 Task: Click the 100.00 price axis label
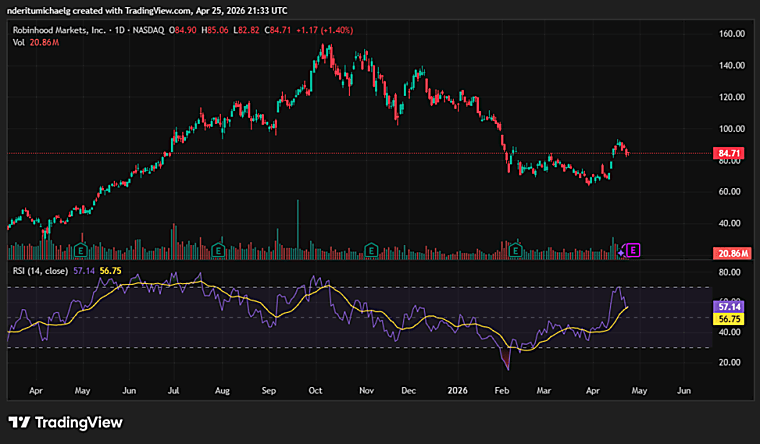732,129
